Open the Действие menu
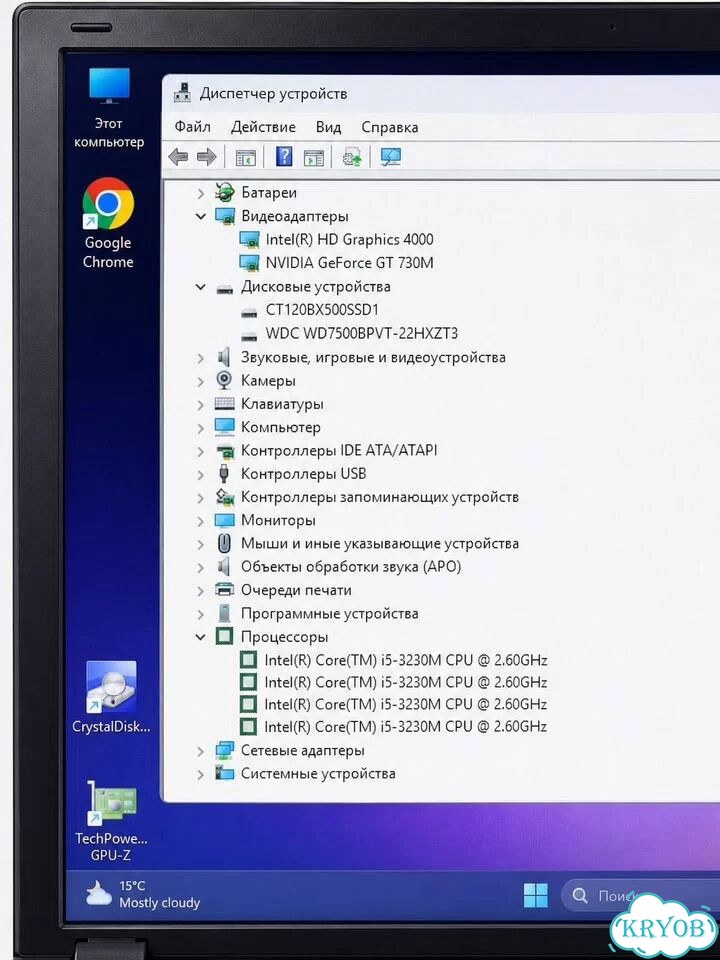Viewport: 720px width, 960px height. click(x=263, y=127)
